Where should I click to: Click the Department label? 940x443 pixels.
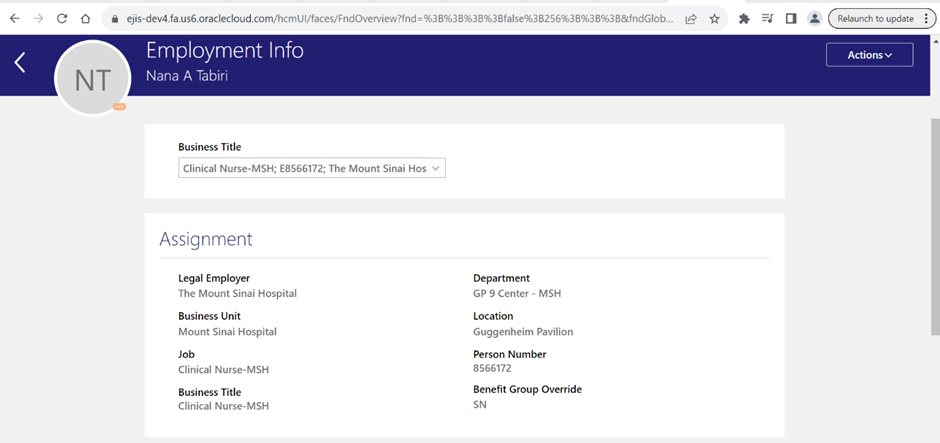[501, 278]
